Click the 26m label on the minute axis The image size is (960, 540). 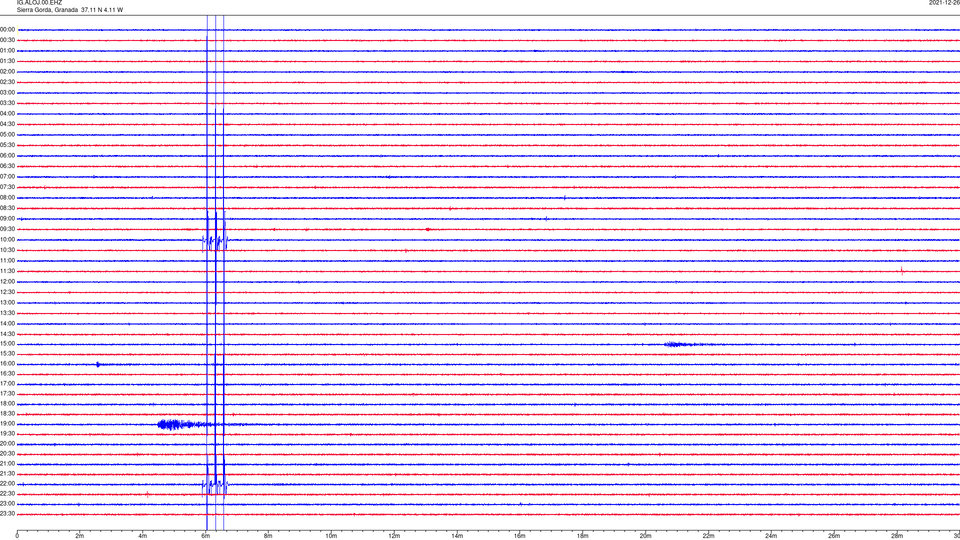click(834, 536)
